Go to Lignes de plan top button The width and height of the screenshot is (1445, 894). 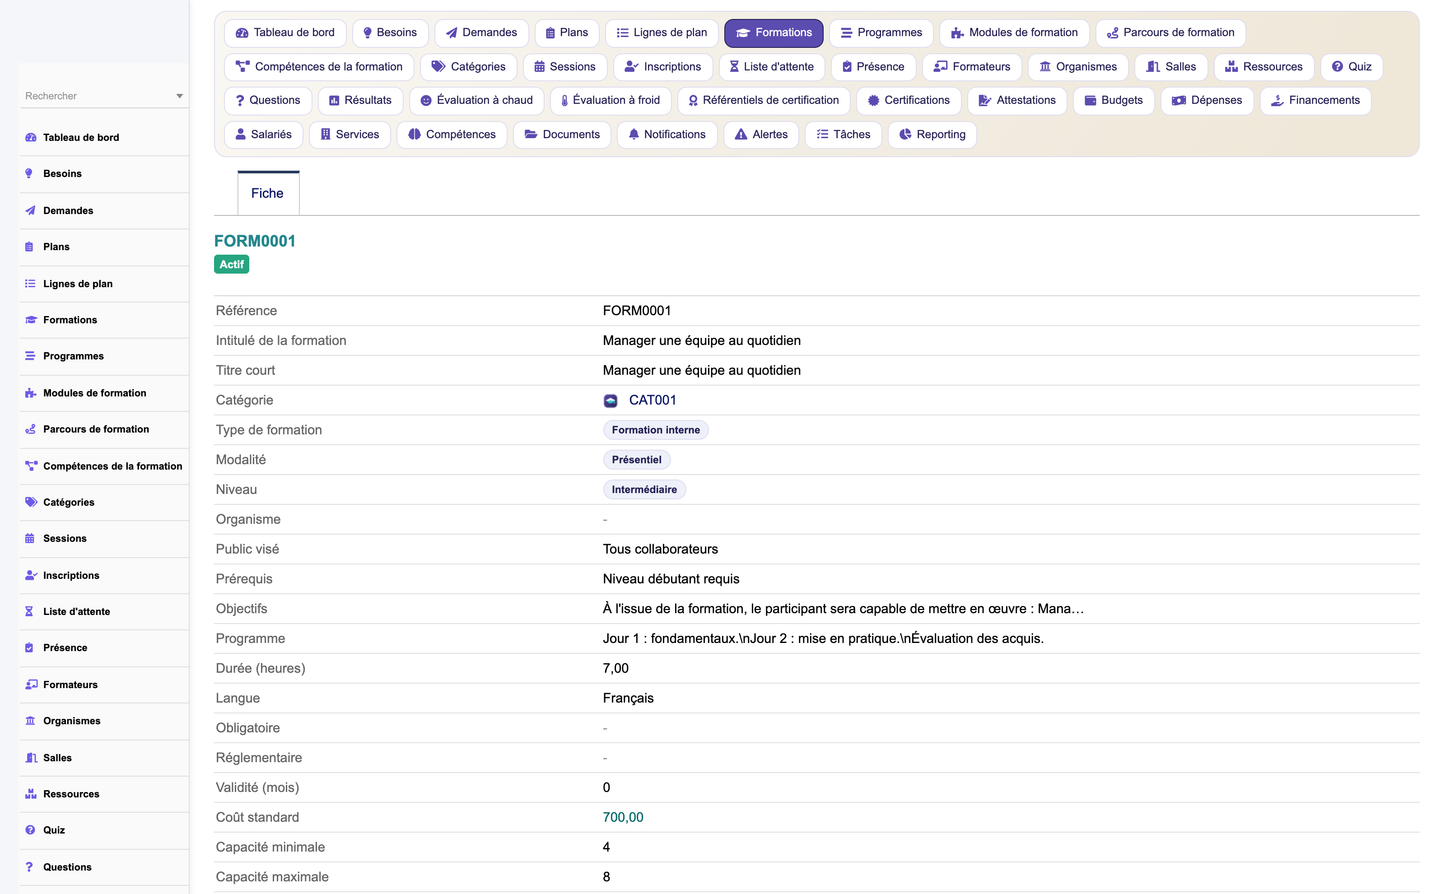pyautogui.click(x=662, y=33)
